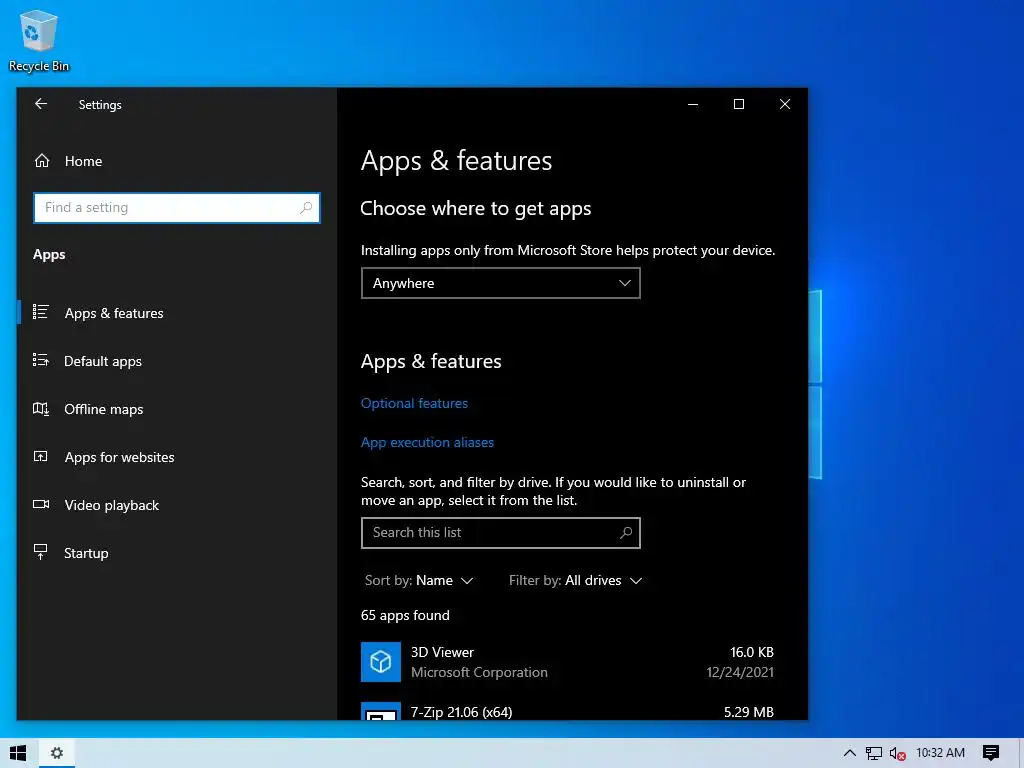Open the muted volume tray icon
Viewport: 1024px width, 768px height.
tap(897, 753)
